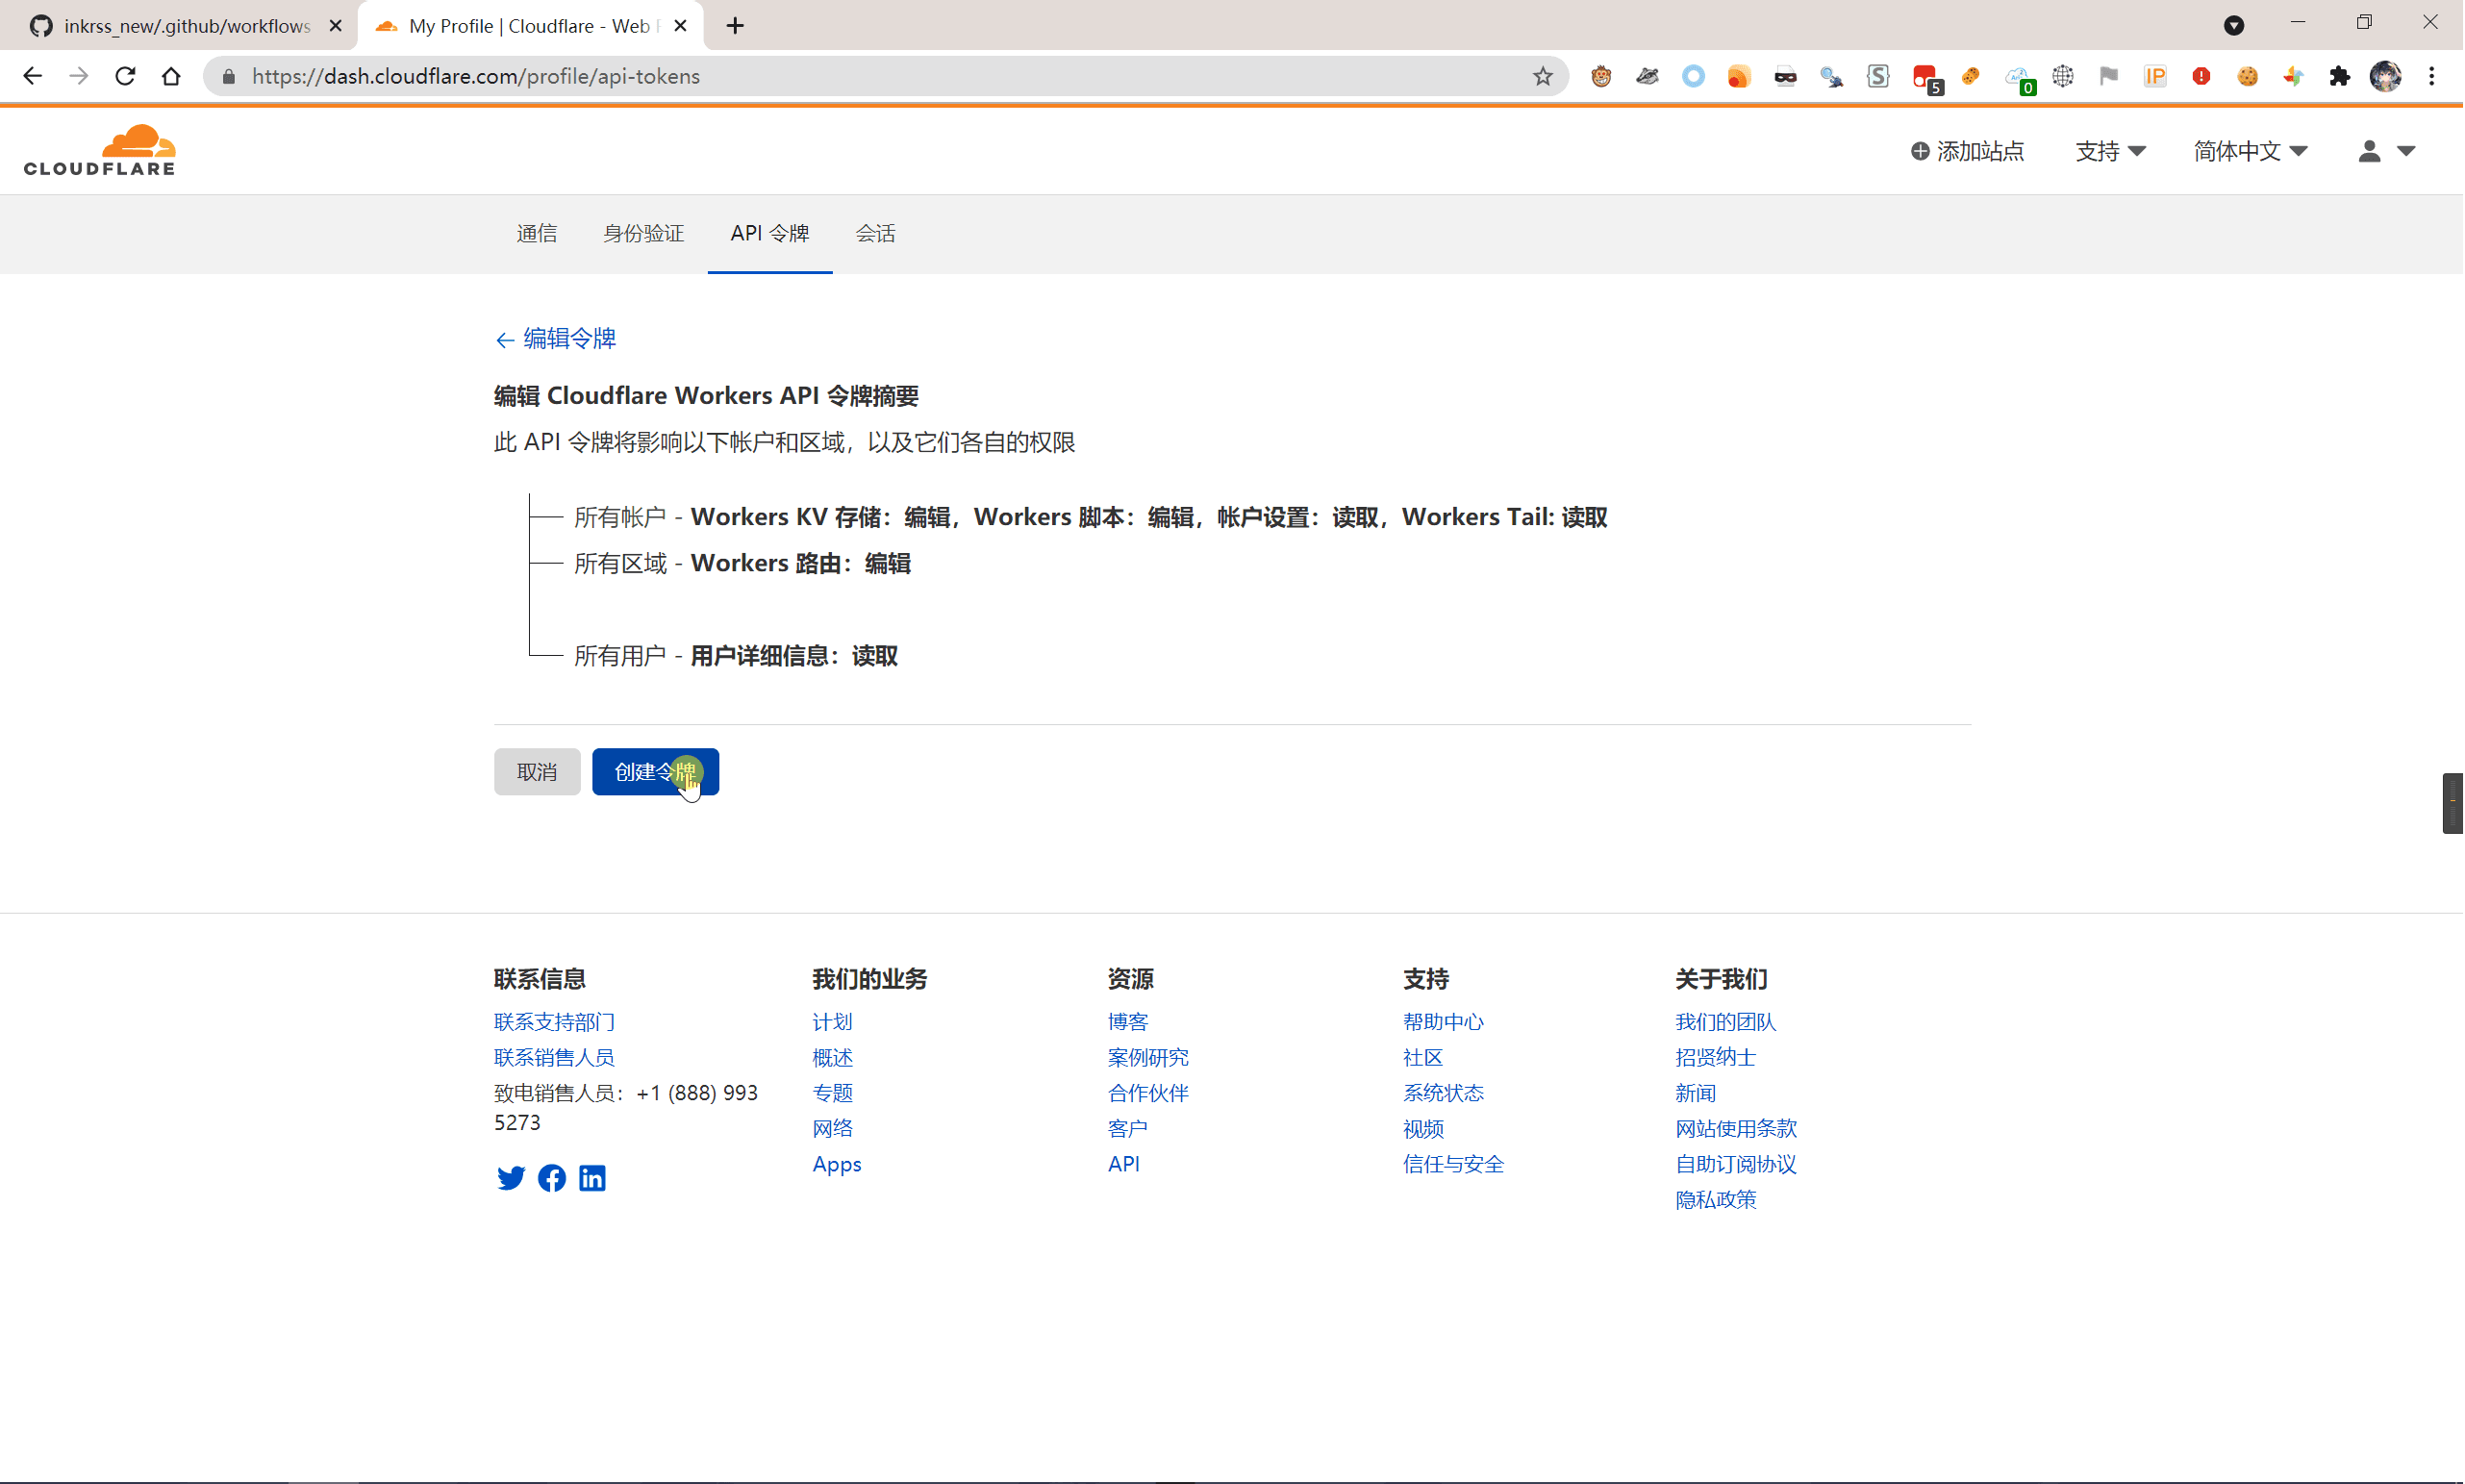
Task: Open the API footer link
Action: [x=1124, y=1164]
